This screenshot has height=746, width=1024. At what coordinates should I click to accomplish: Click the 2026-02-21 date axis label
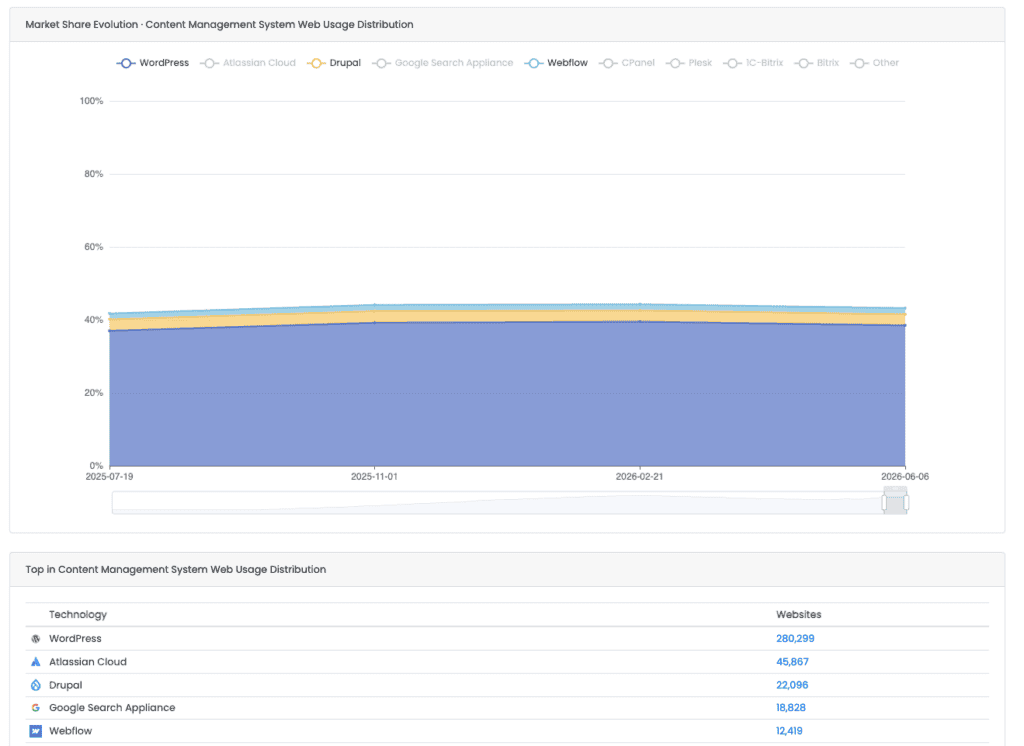coord(639,477)
